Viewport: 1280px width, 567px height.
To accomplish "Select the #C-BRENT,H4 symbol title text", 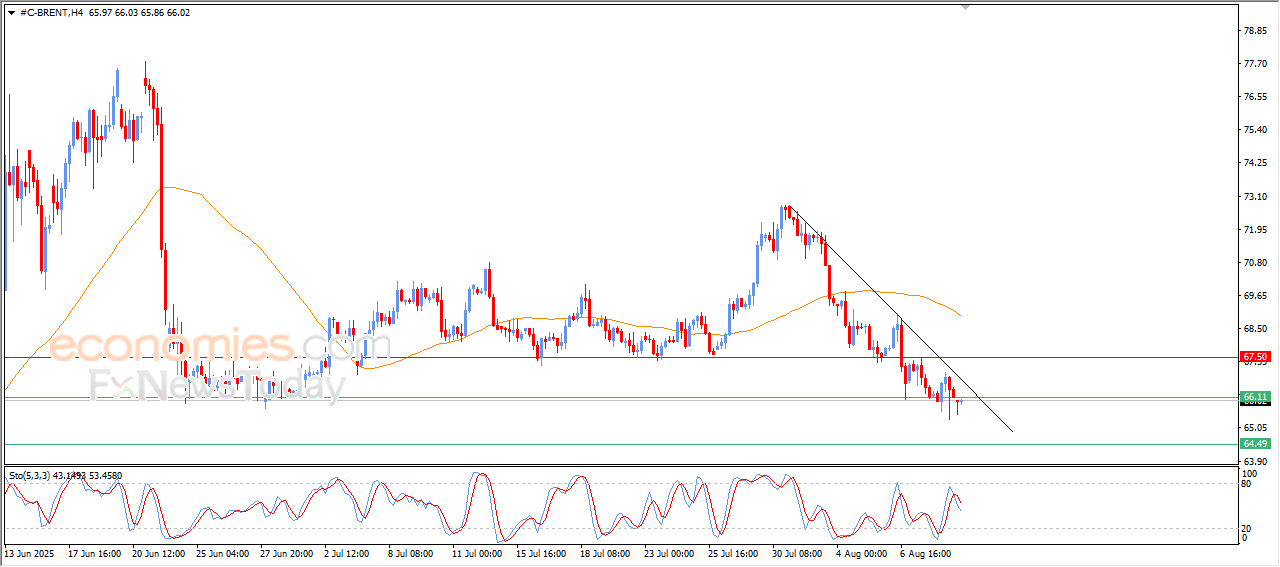I will coord(52,12).
